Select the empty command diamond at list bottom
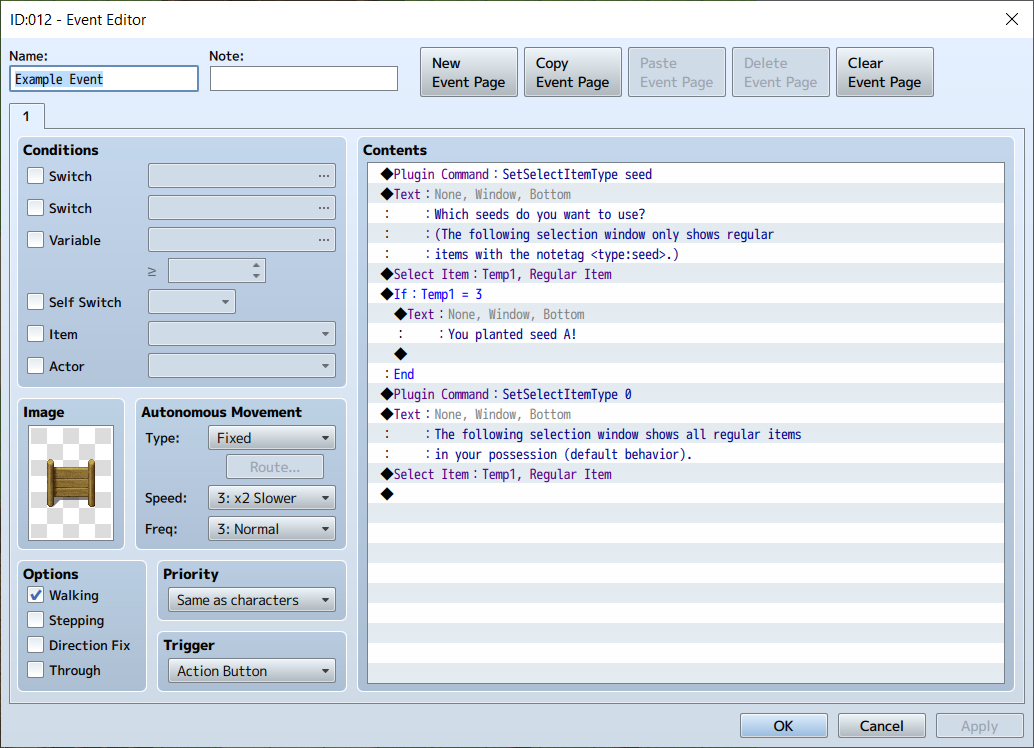The height and width of the screenshot is (748, 1034). 387,494
